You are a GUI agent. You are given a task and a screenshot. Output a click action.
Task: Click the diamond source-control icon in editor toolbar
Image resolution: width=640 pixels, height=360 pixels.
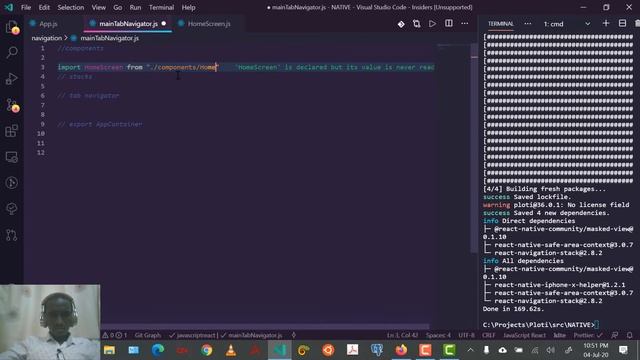401,24
